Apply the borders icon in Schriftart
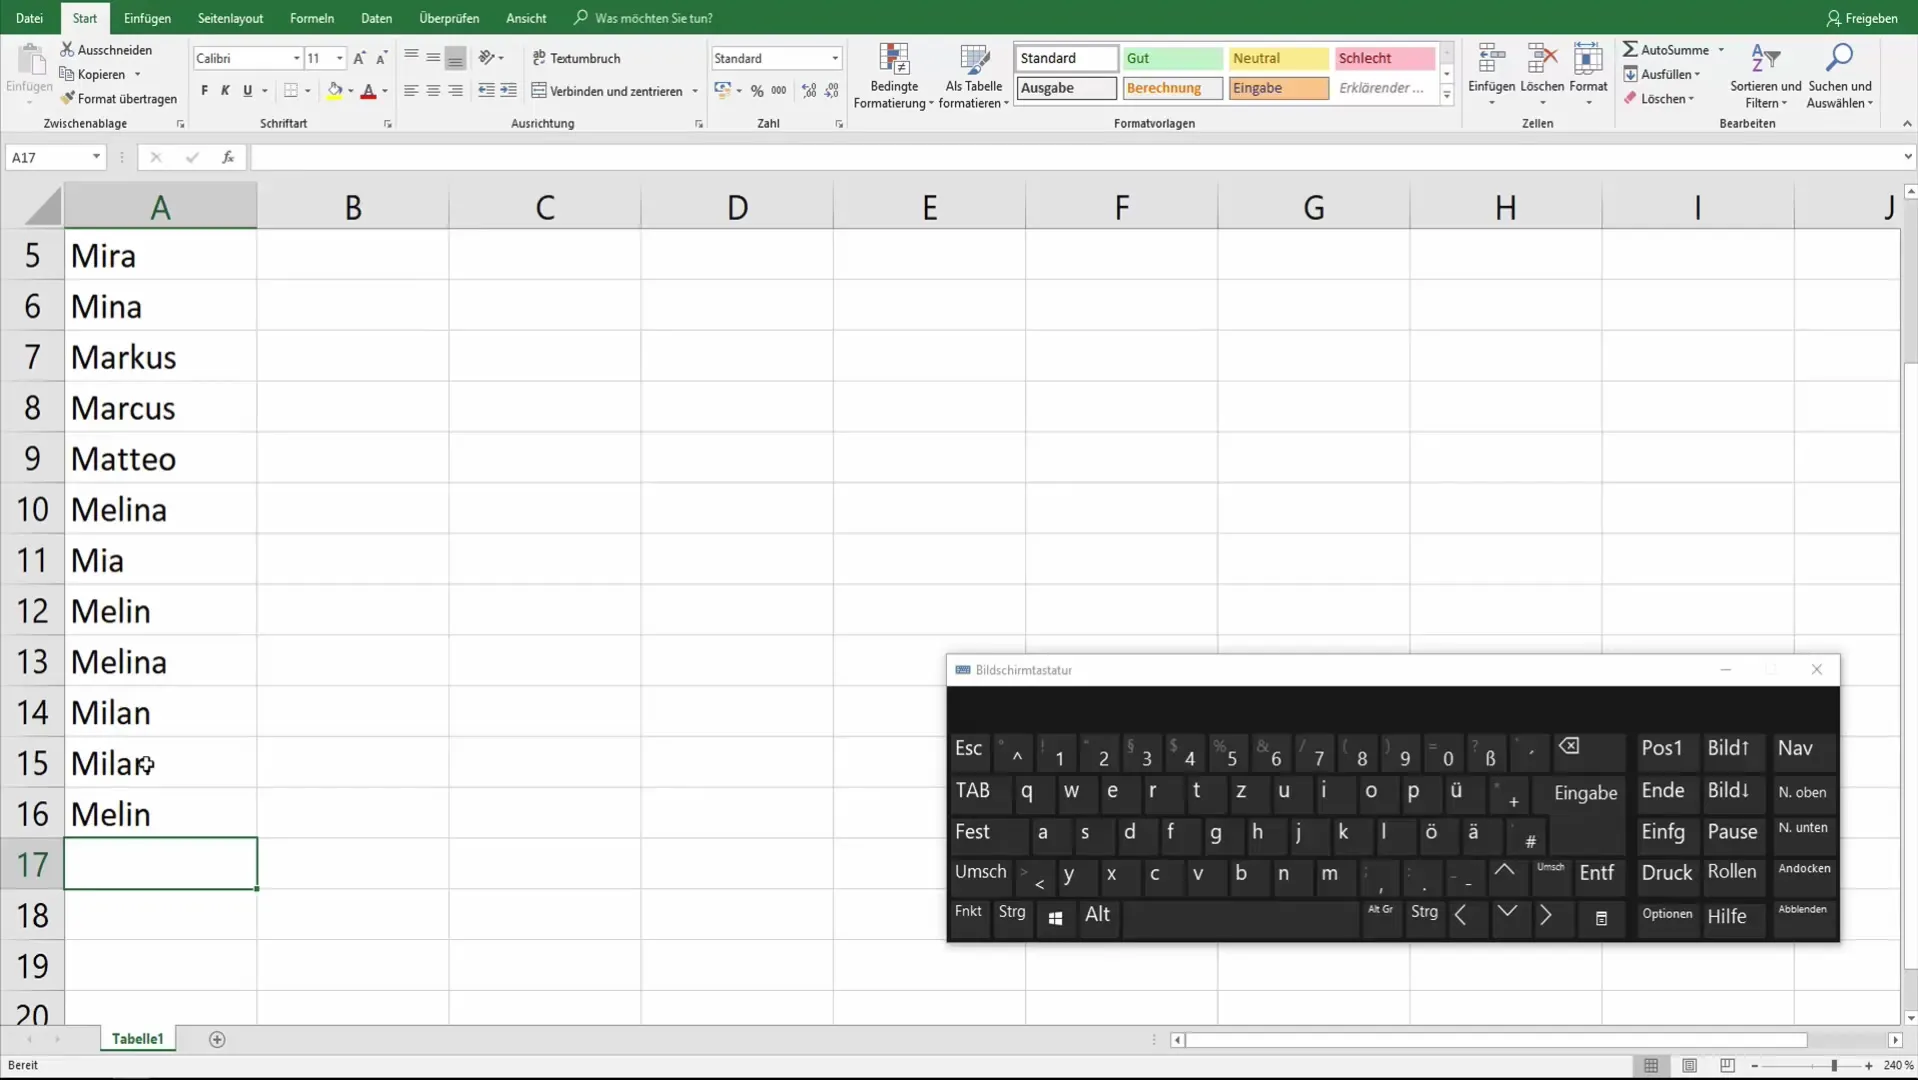Image resolution: width=1918 pixels, height=1080 pixels. (291, 91)
